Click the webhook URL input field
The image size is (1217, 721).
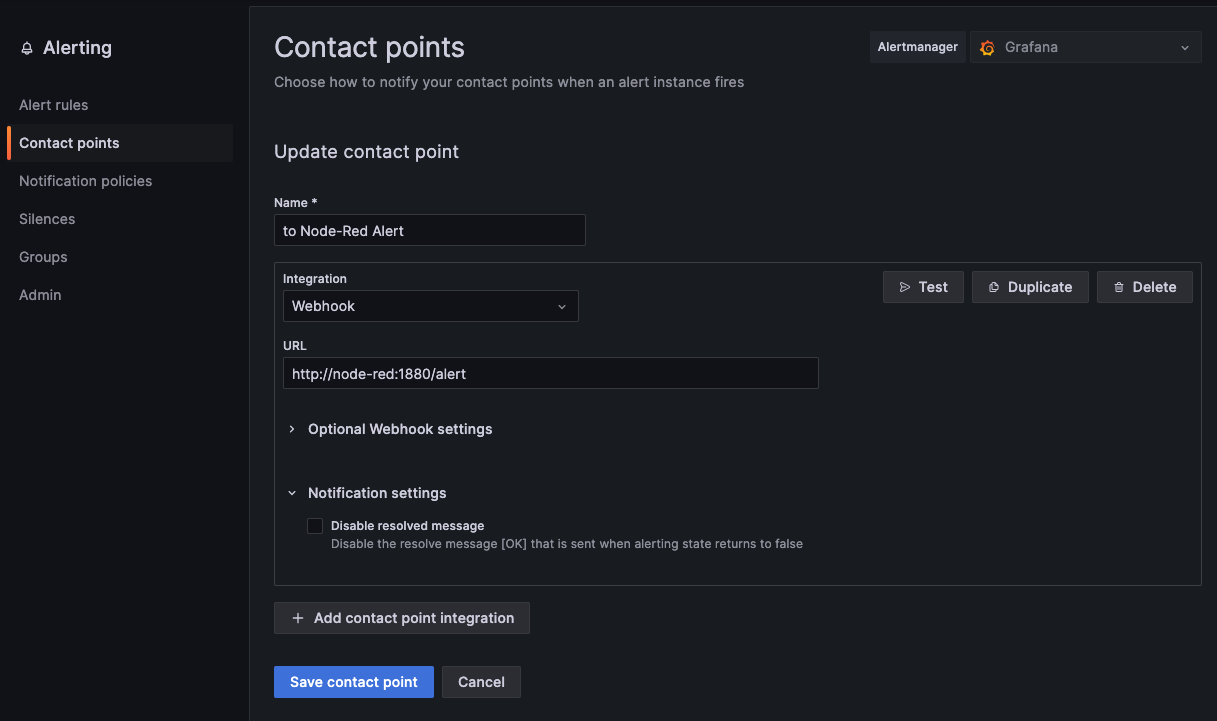(x=550, y=374)
